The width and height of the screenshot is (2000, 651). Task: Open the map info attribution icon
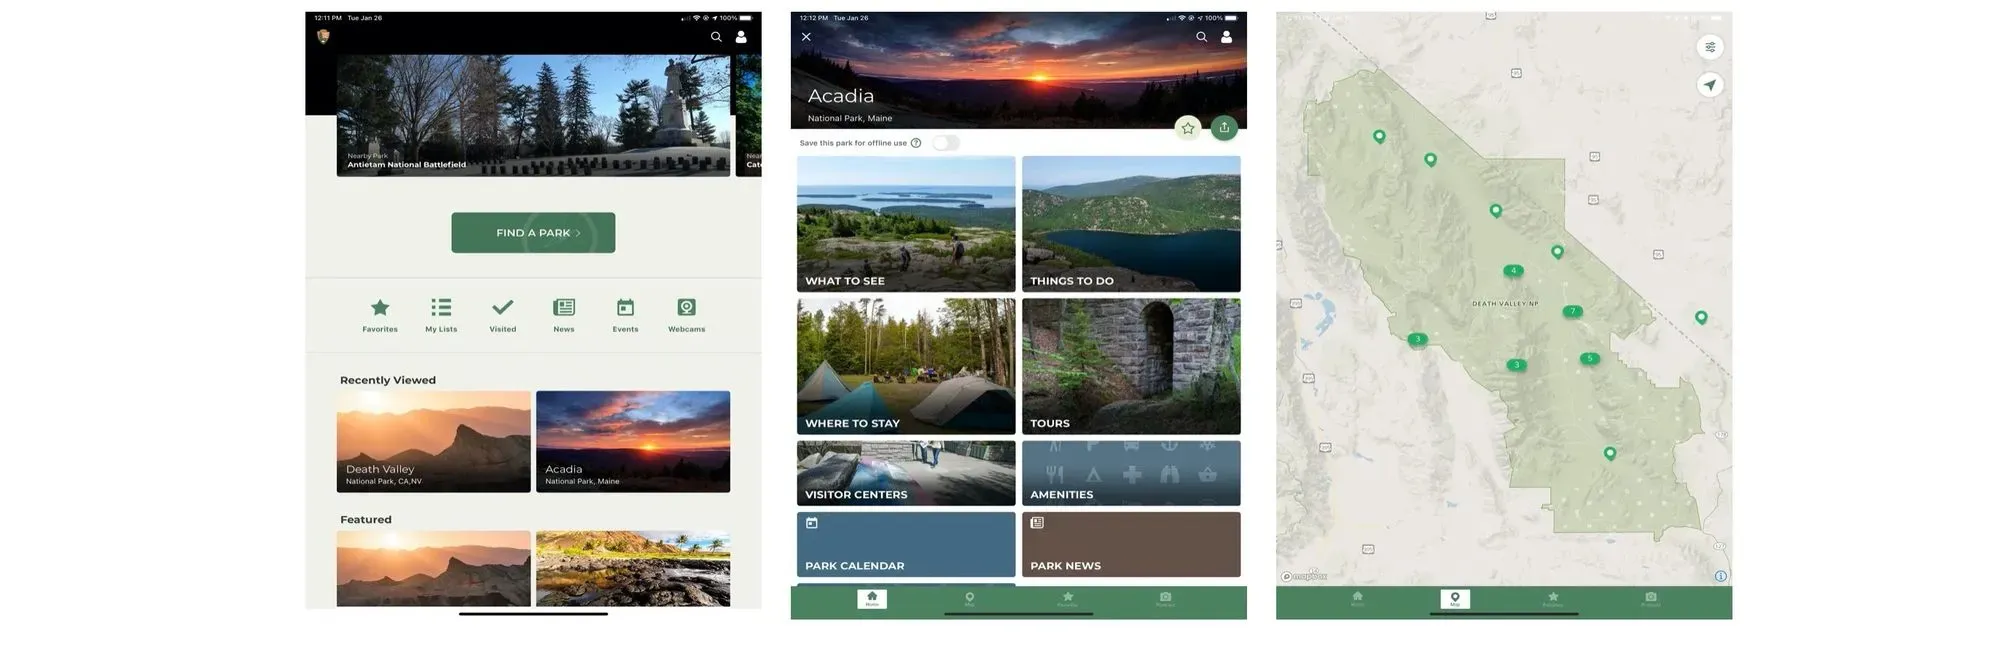[1721, 576]
